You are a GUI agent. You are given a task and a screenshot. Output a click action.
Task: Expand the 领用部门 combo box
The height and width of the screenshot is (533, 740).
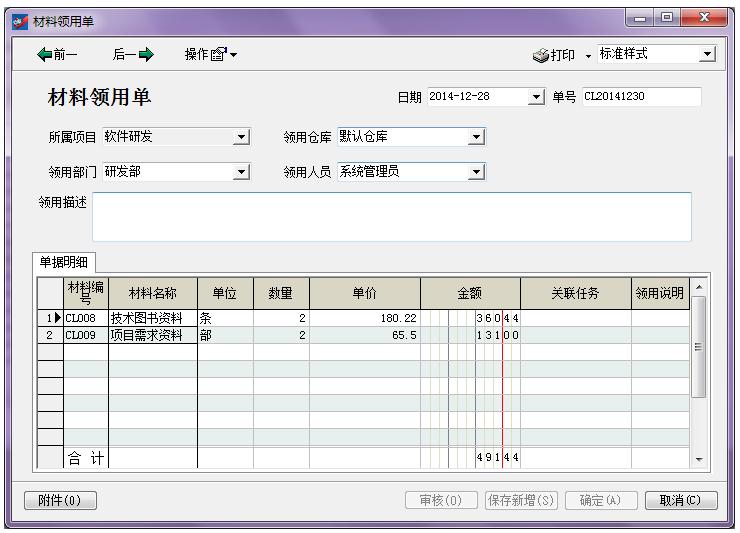[x=241, y=172]
